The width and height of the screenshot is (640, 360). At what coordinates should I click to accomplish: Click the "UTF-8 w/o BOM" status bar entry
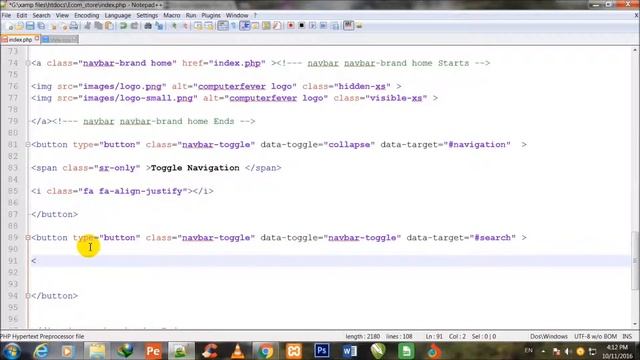[596, 336]
